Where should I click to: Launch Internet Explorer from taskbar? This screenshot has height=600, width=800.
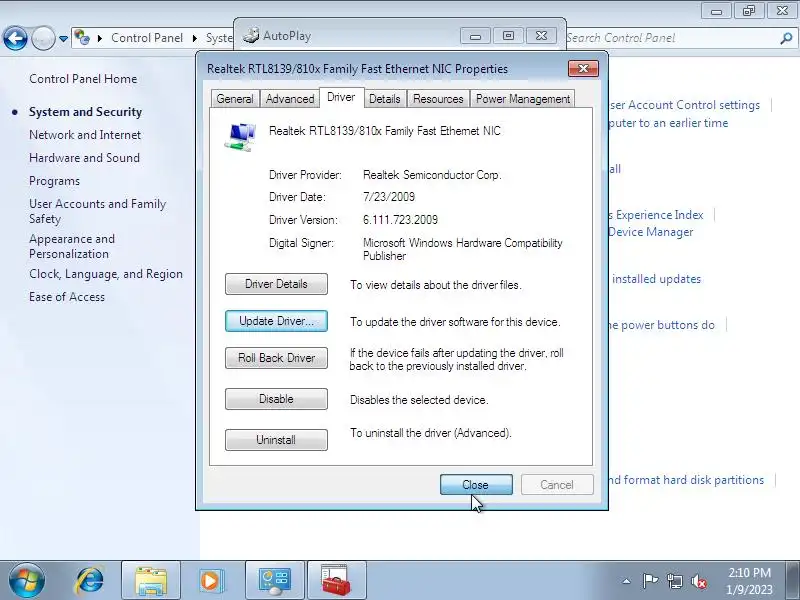click(x=90, y=581)
